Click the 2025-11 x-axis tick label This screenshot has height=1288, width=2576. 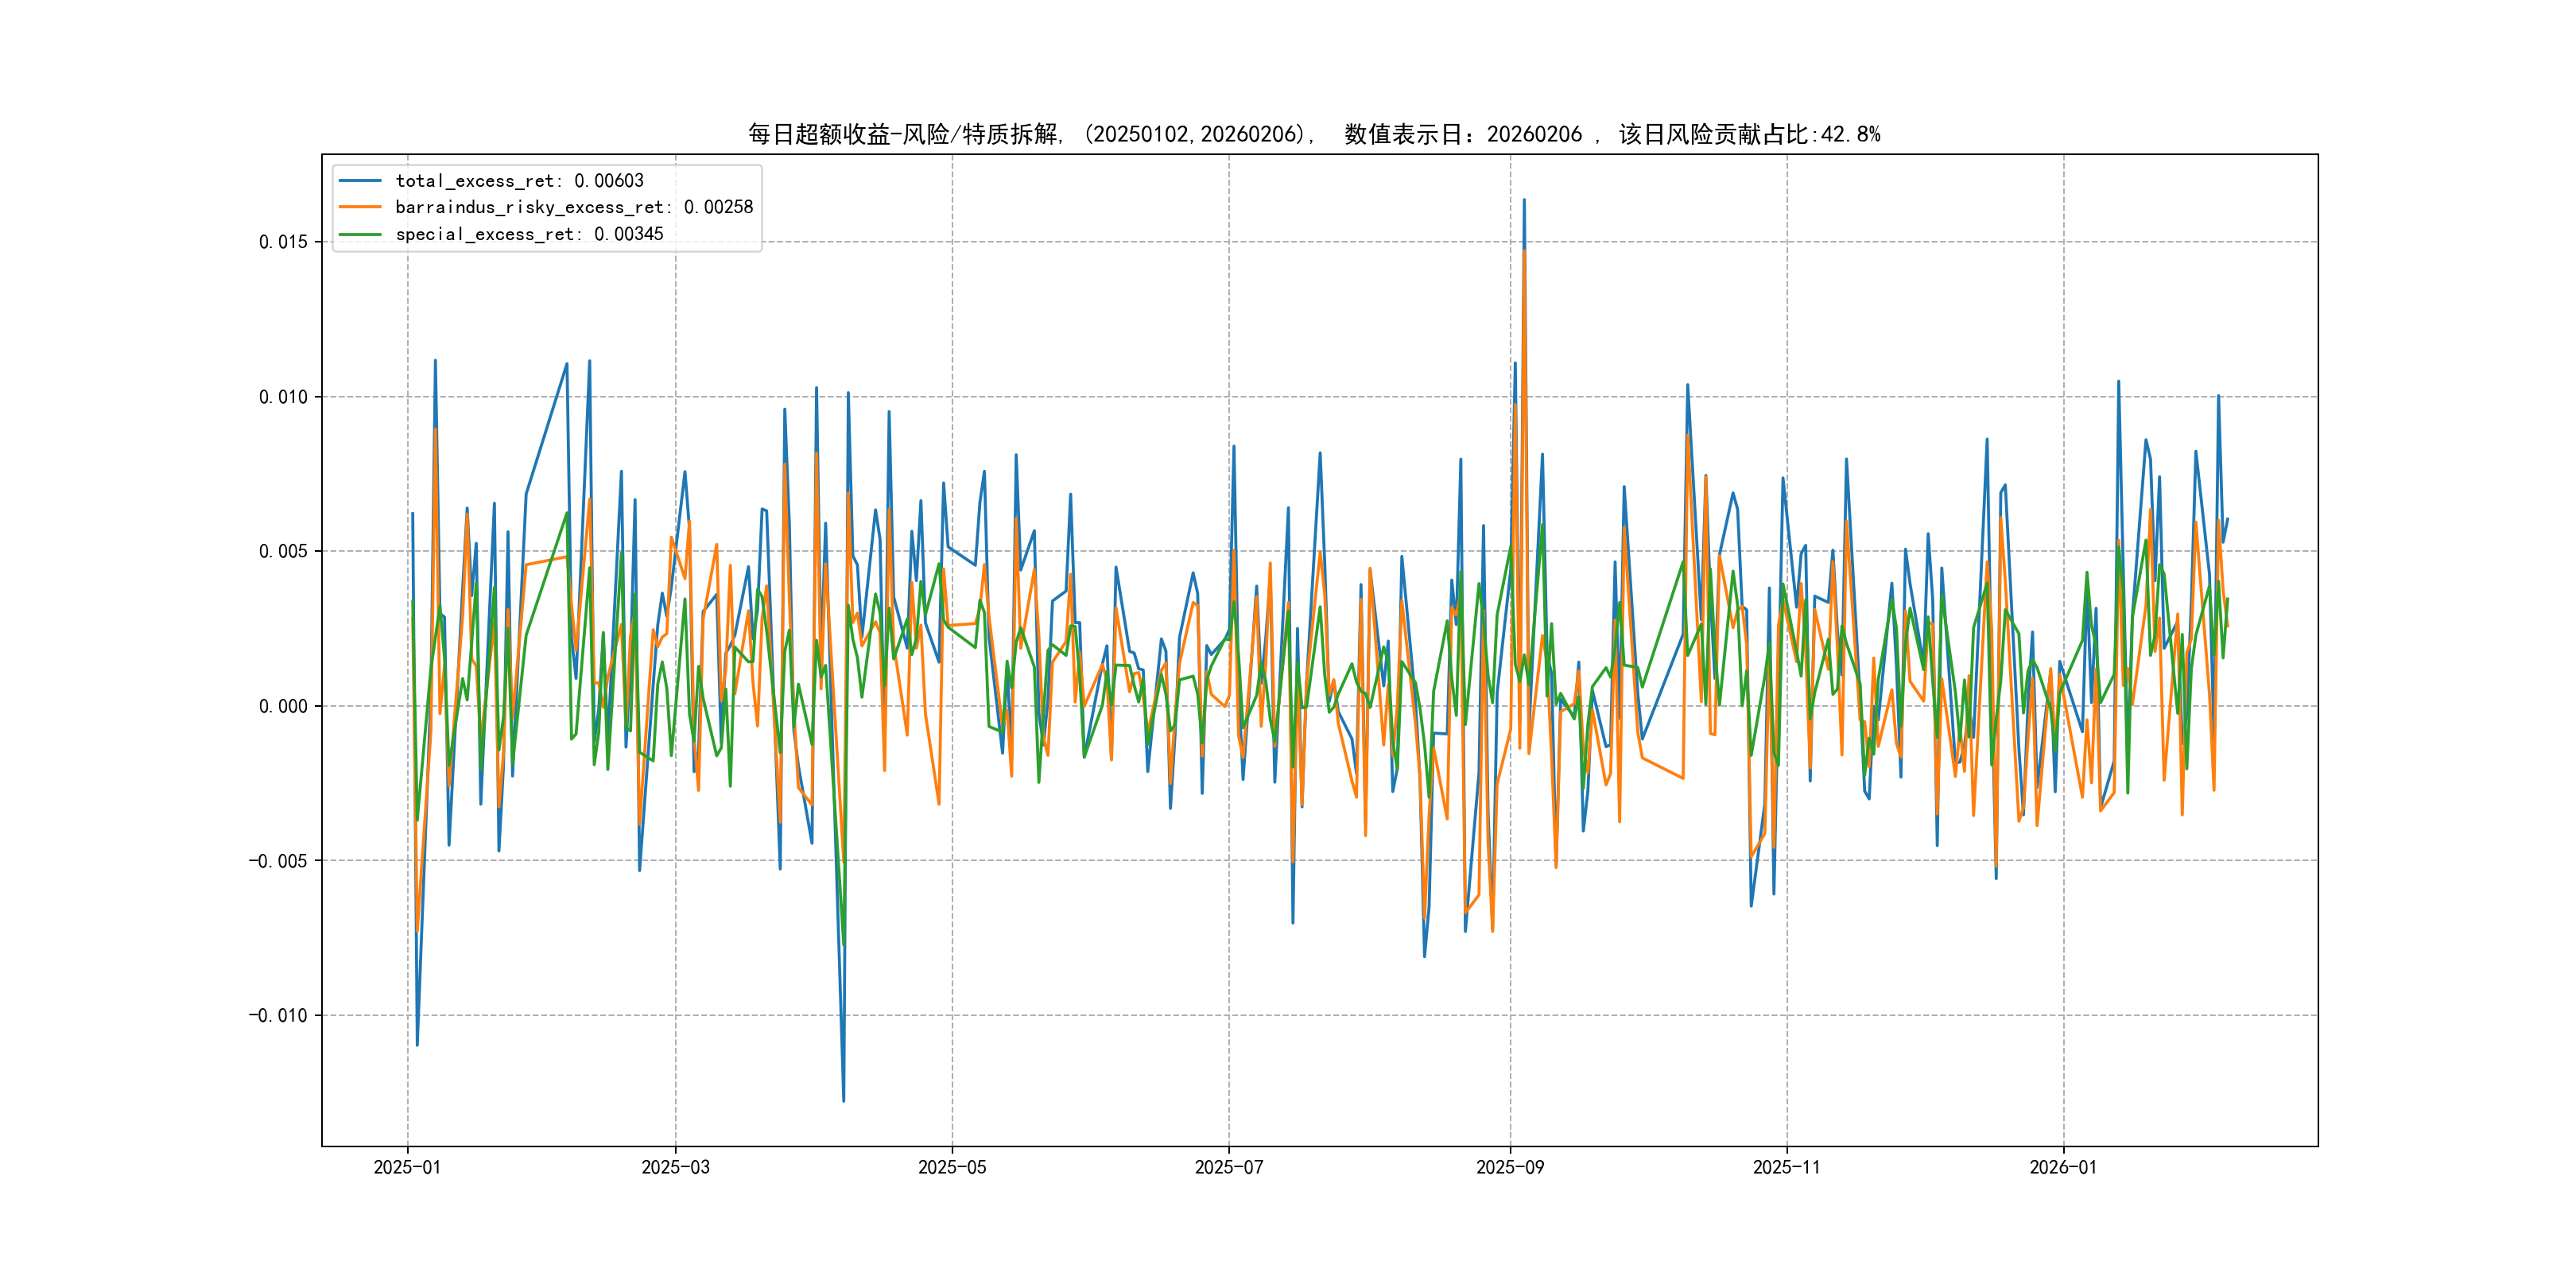point(1787,1168)
